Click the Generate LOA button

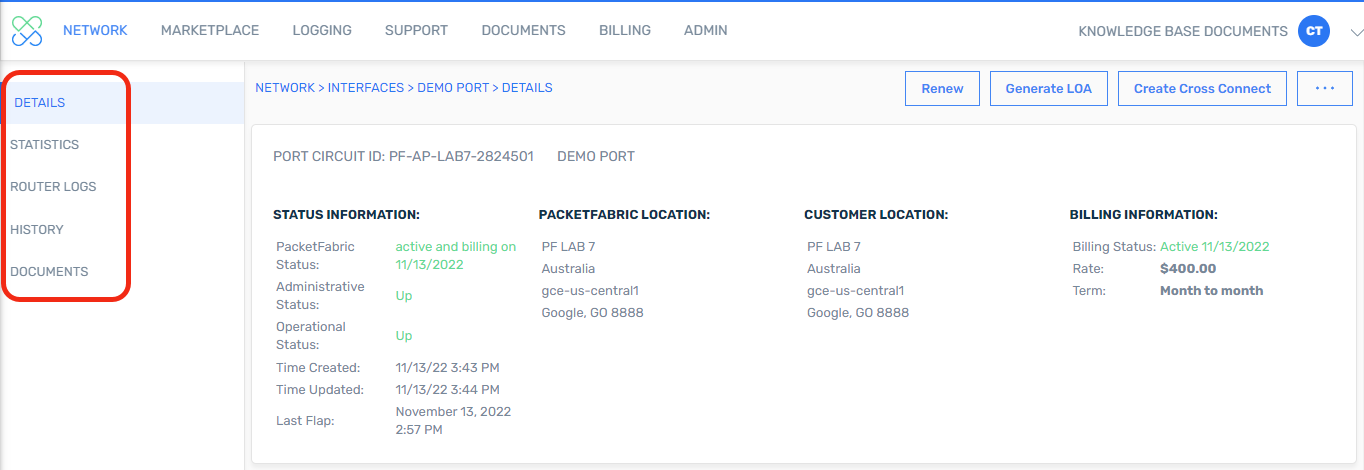pos(1048,88)
